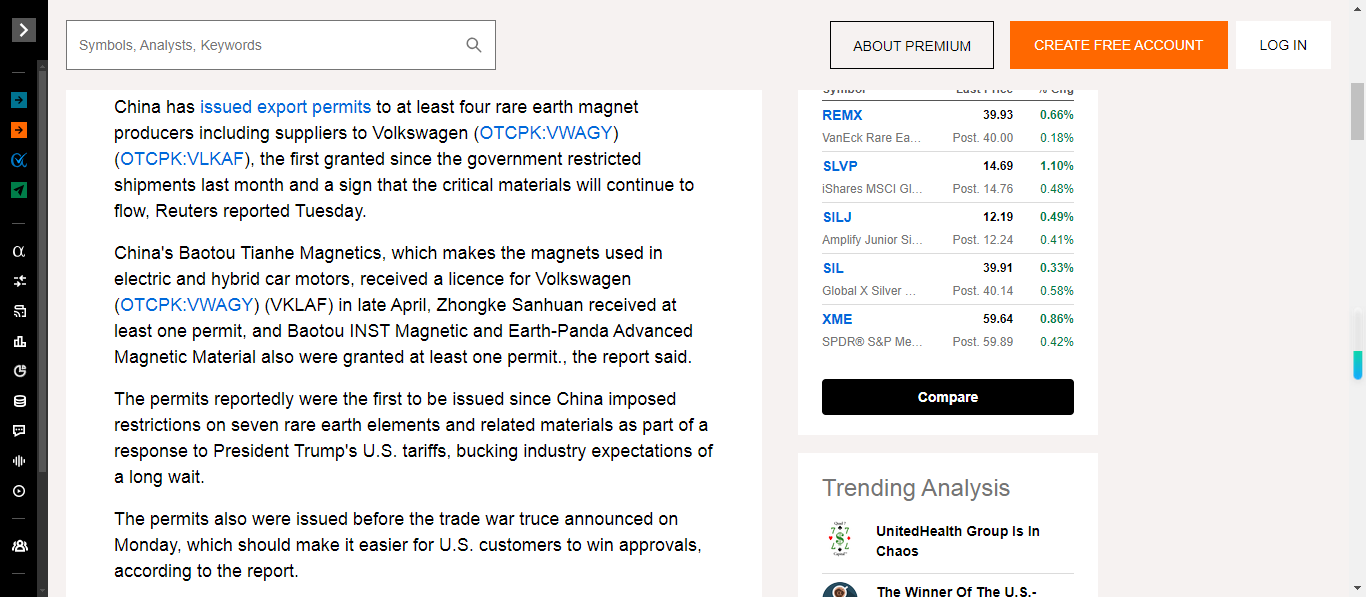Click 'Amplify Junior Si...' fund name
1366x597 pixels.
[872, 240]
